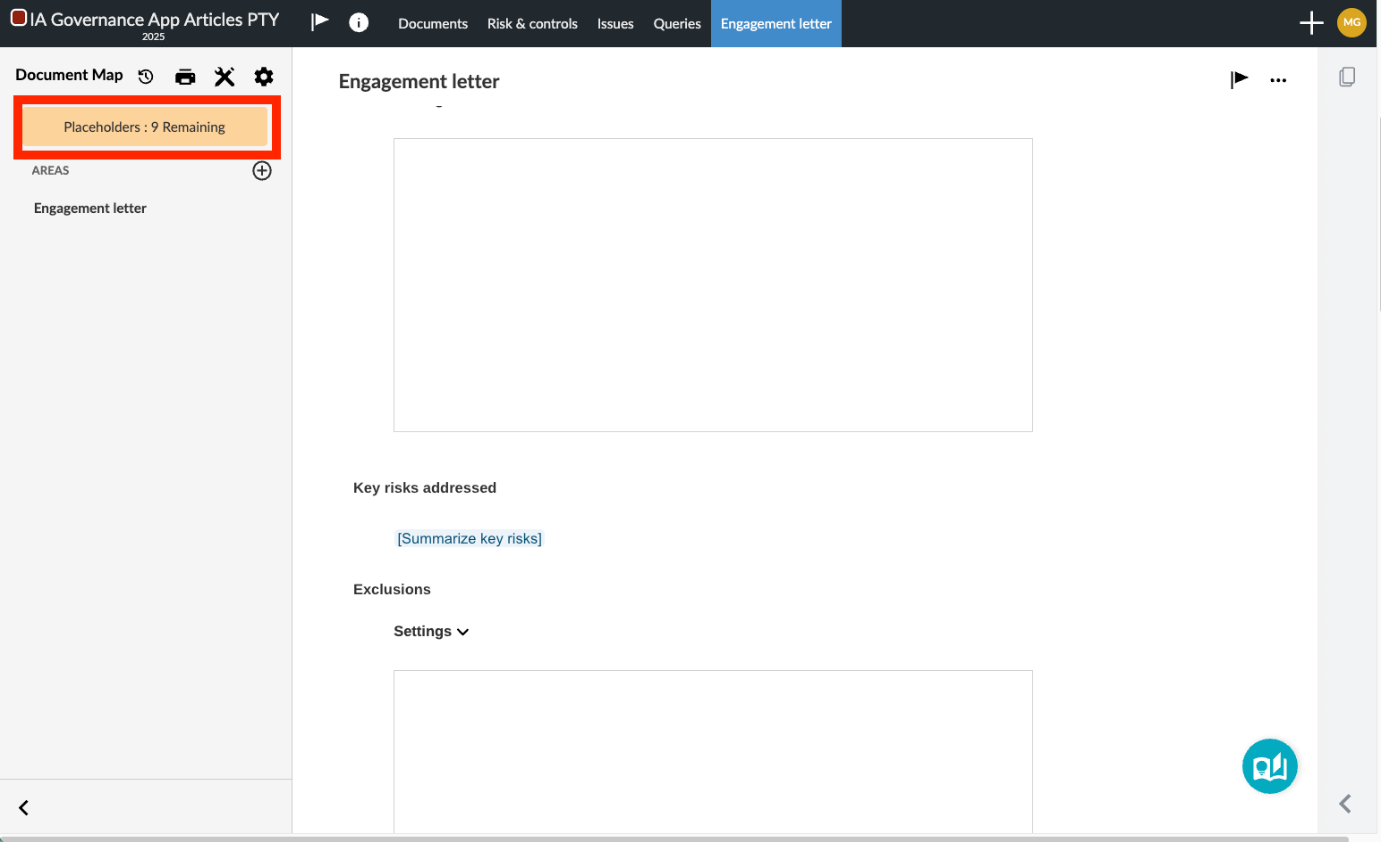Screen dimensions: 1381x842
Task: Click the AREAS section label
Action: click(51, 171)
